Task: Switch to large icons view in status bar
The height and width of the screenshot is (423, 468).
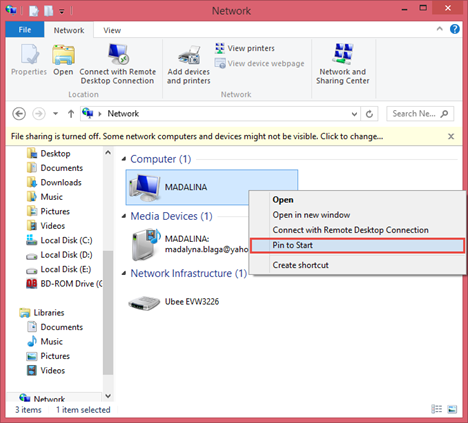Action: coord(452,409)
